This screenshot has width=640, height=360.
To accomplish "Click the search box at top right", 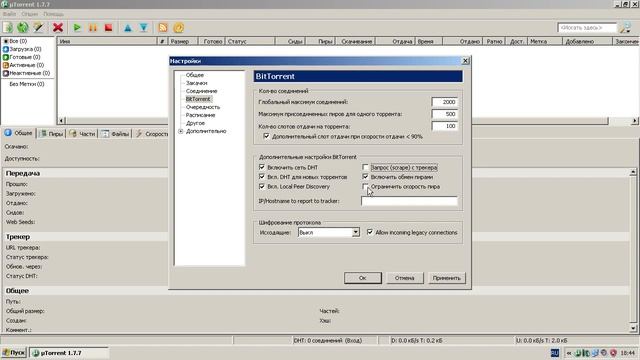I will (587, 27).
